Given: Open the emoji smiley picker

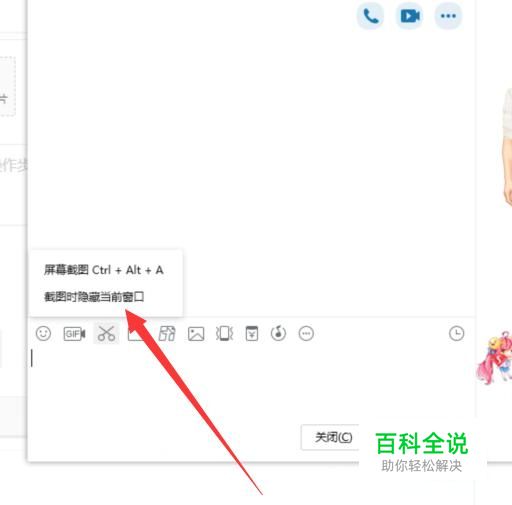Looking at the screenshot, I should click(43, 333).
